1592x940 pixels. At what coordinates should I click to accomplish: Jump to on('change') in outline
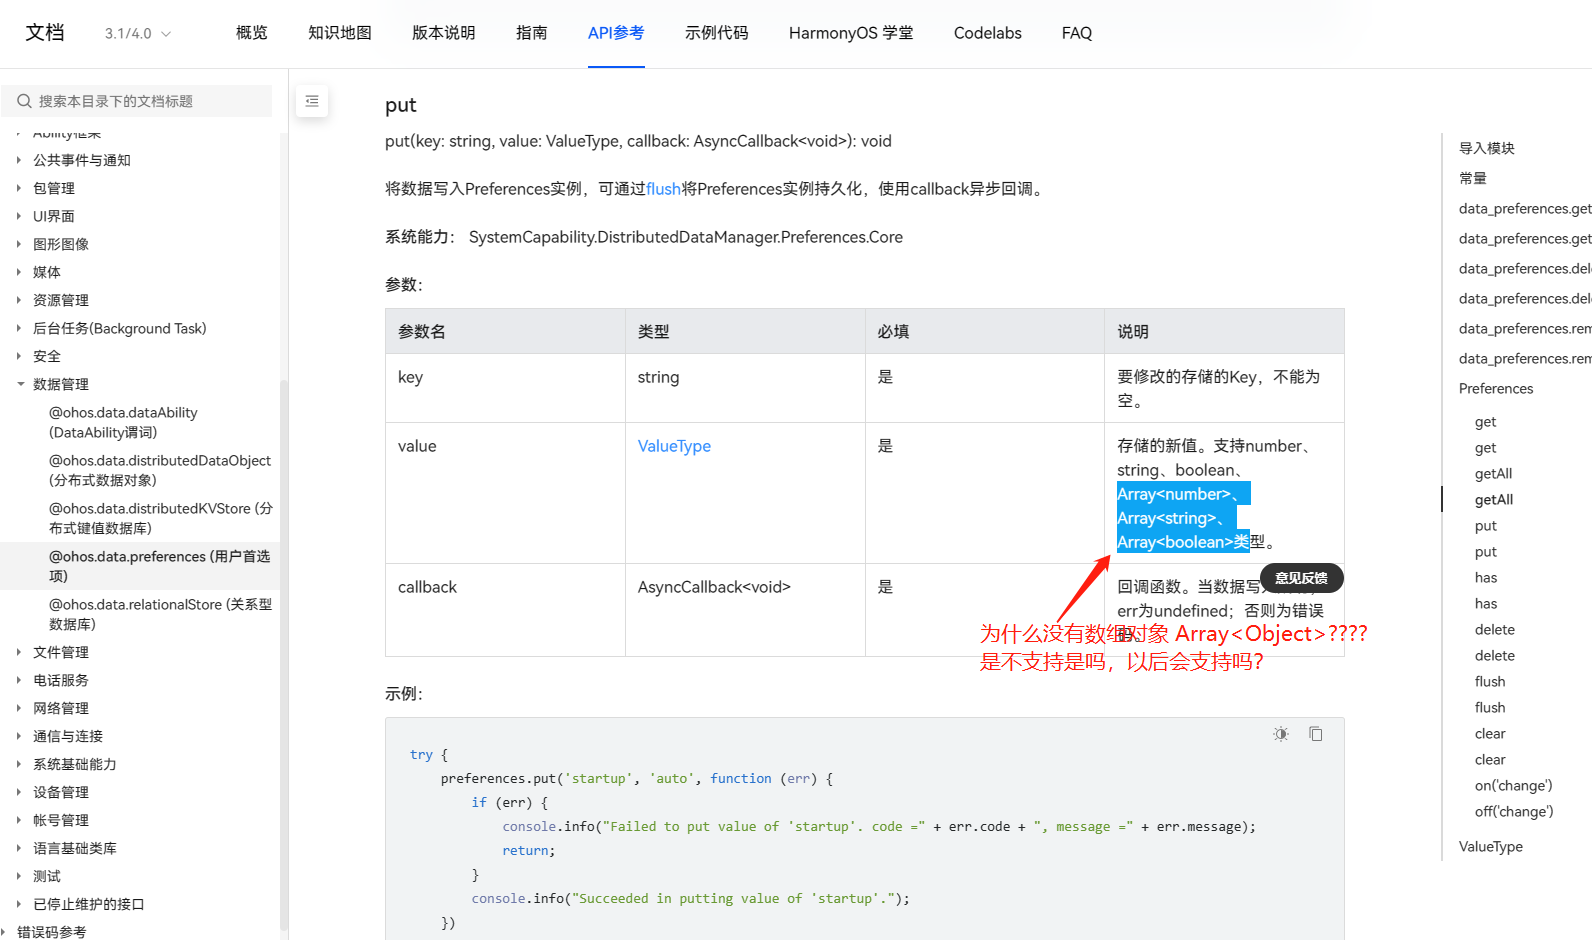1514,785
